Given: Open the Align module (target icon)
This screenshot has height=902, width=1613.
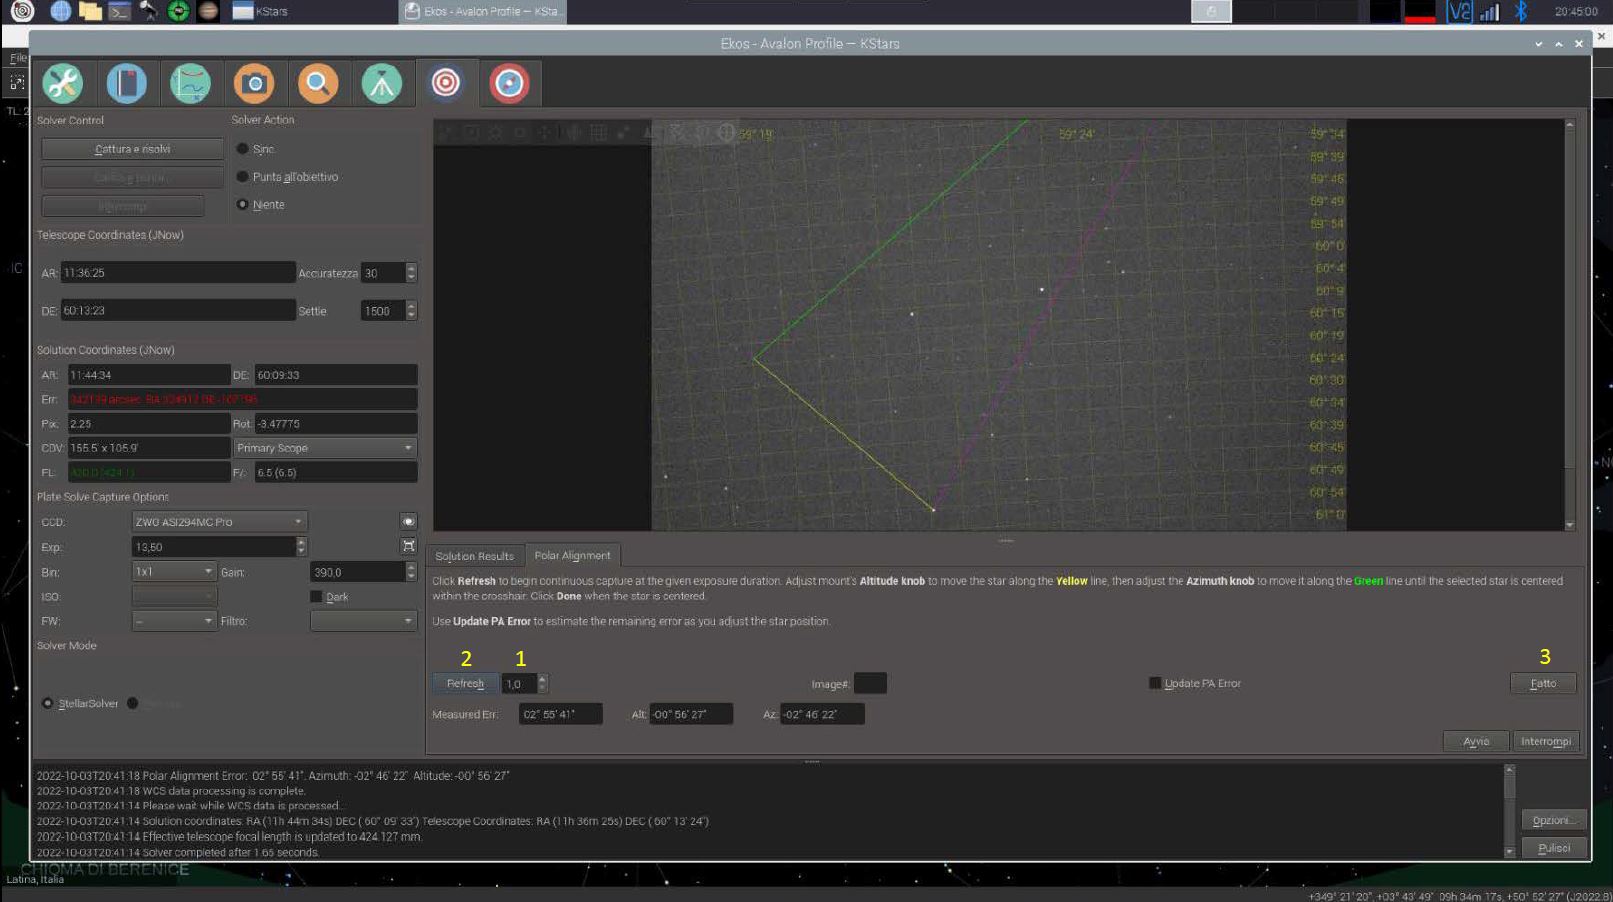Looking at the screenshot, I should [446, 83].
